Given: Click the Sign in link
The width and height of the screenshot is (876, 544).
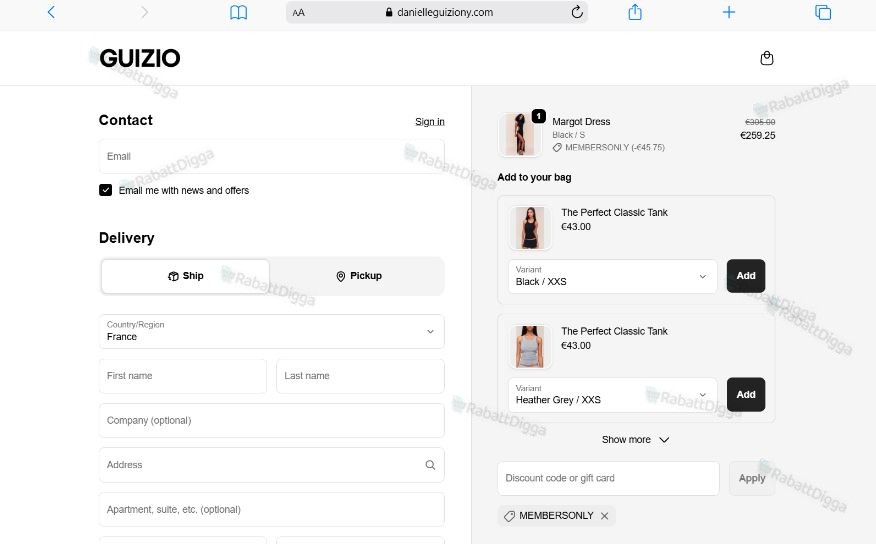Looking at the screenshot, I should pyautogui.click(x=430, y=121).
